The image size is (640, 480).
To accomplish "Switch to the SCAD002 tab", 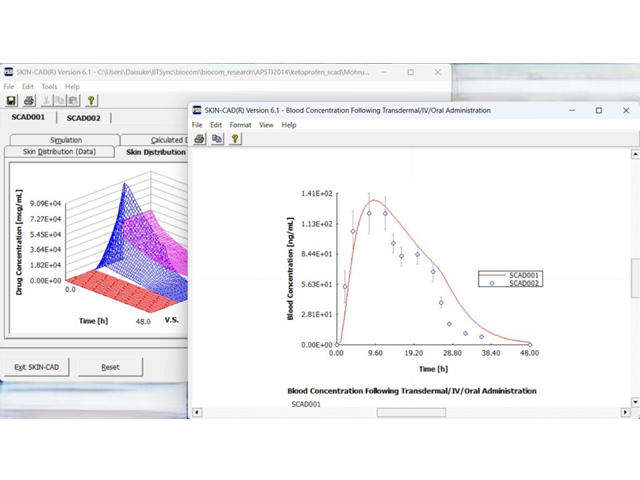I will coord(84,118).
